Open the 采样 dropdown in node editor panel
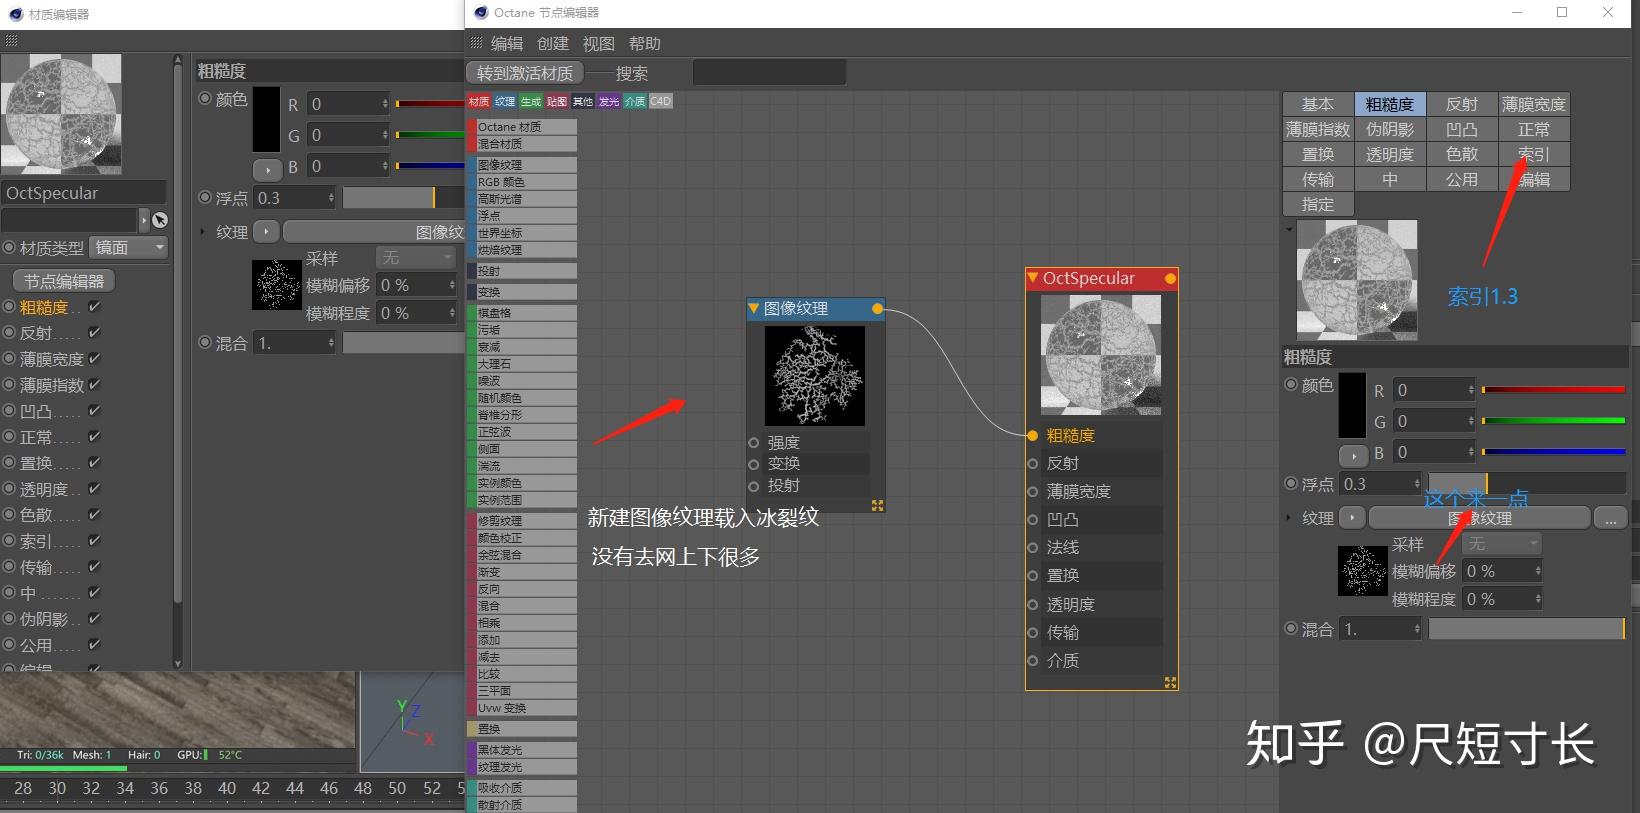 [x=1501, y=543]
